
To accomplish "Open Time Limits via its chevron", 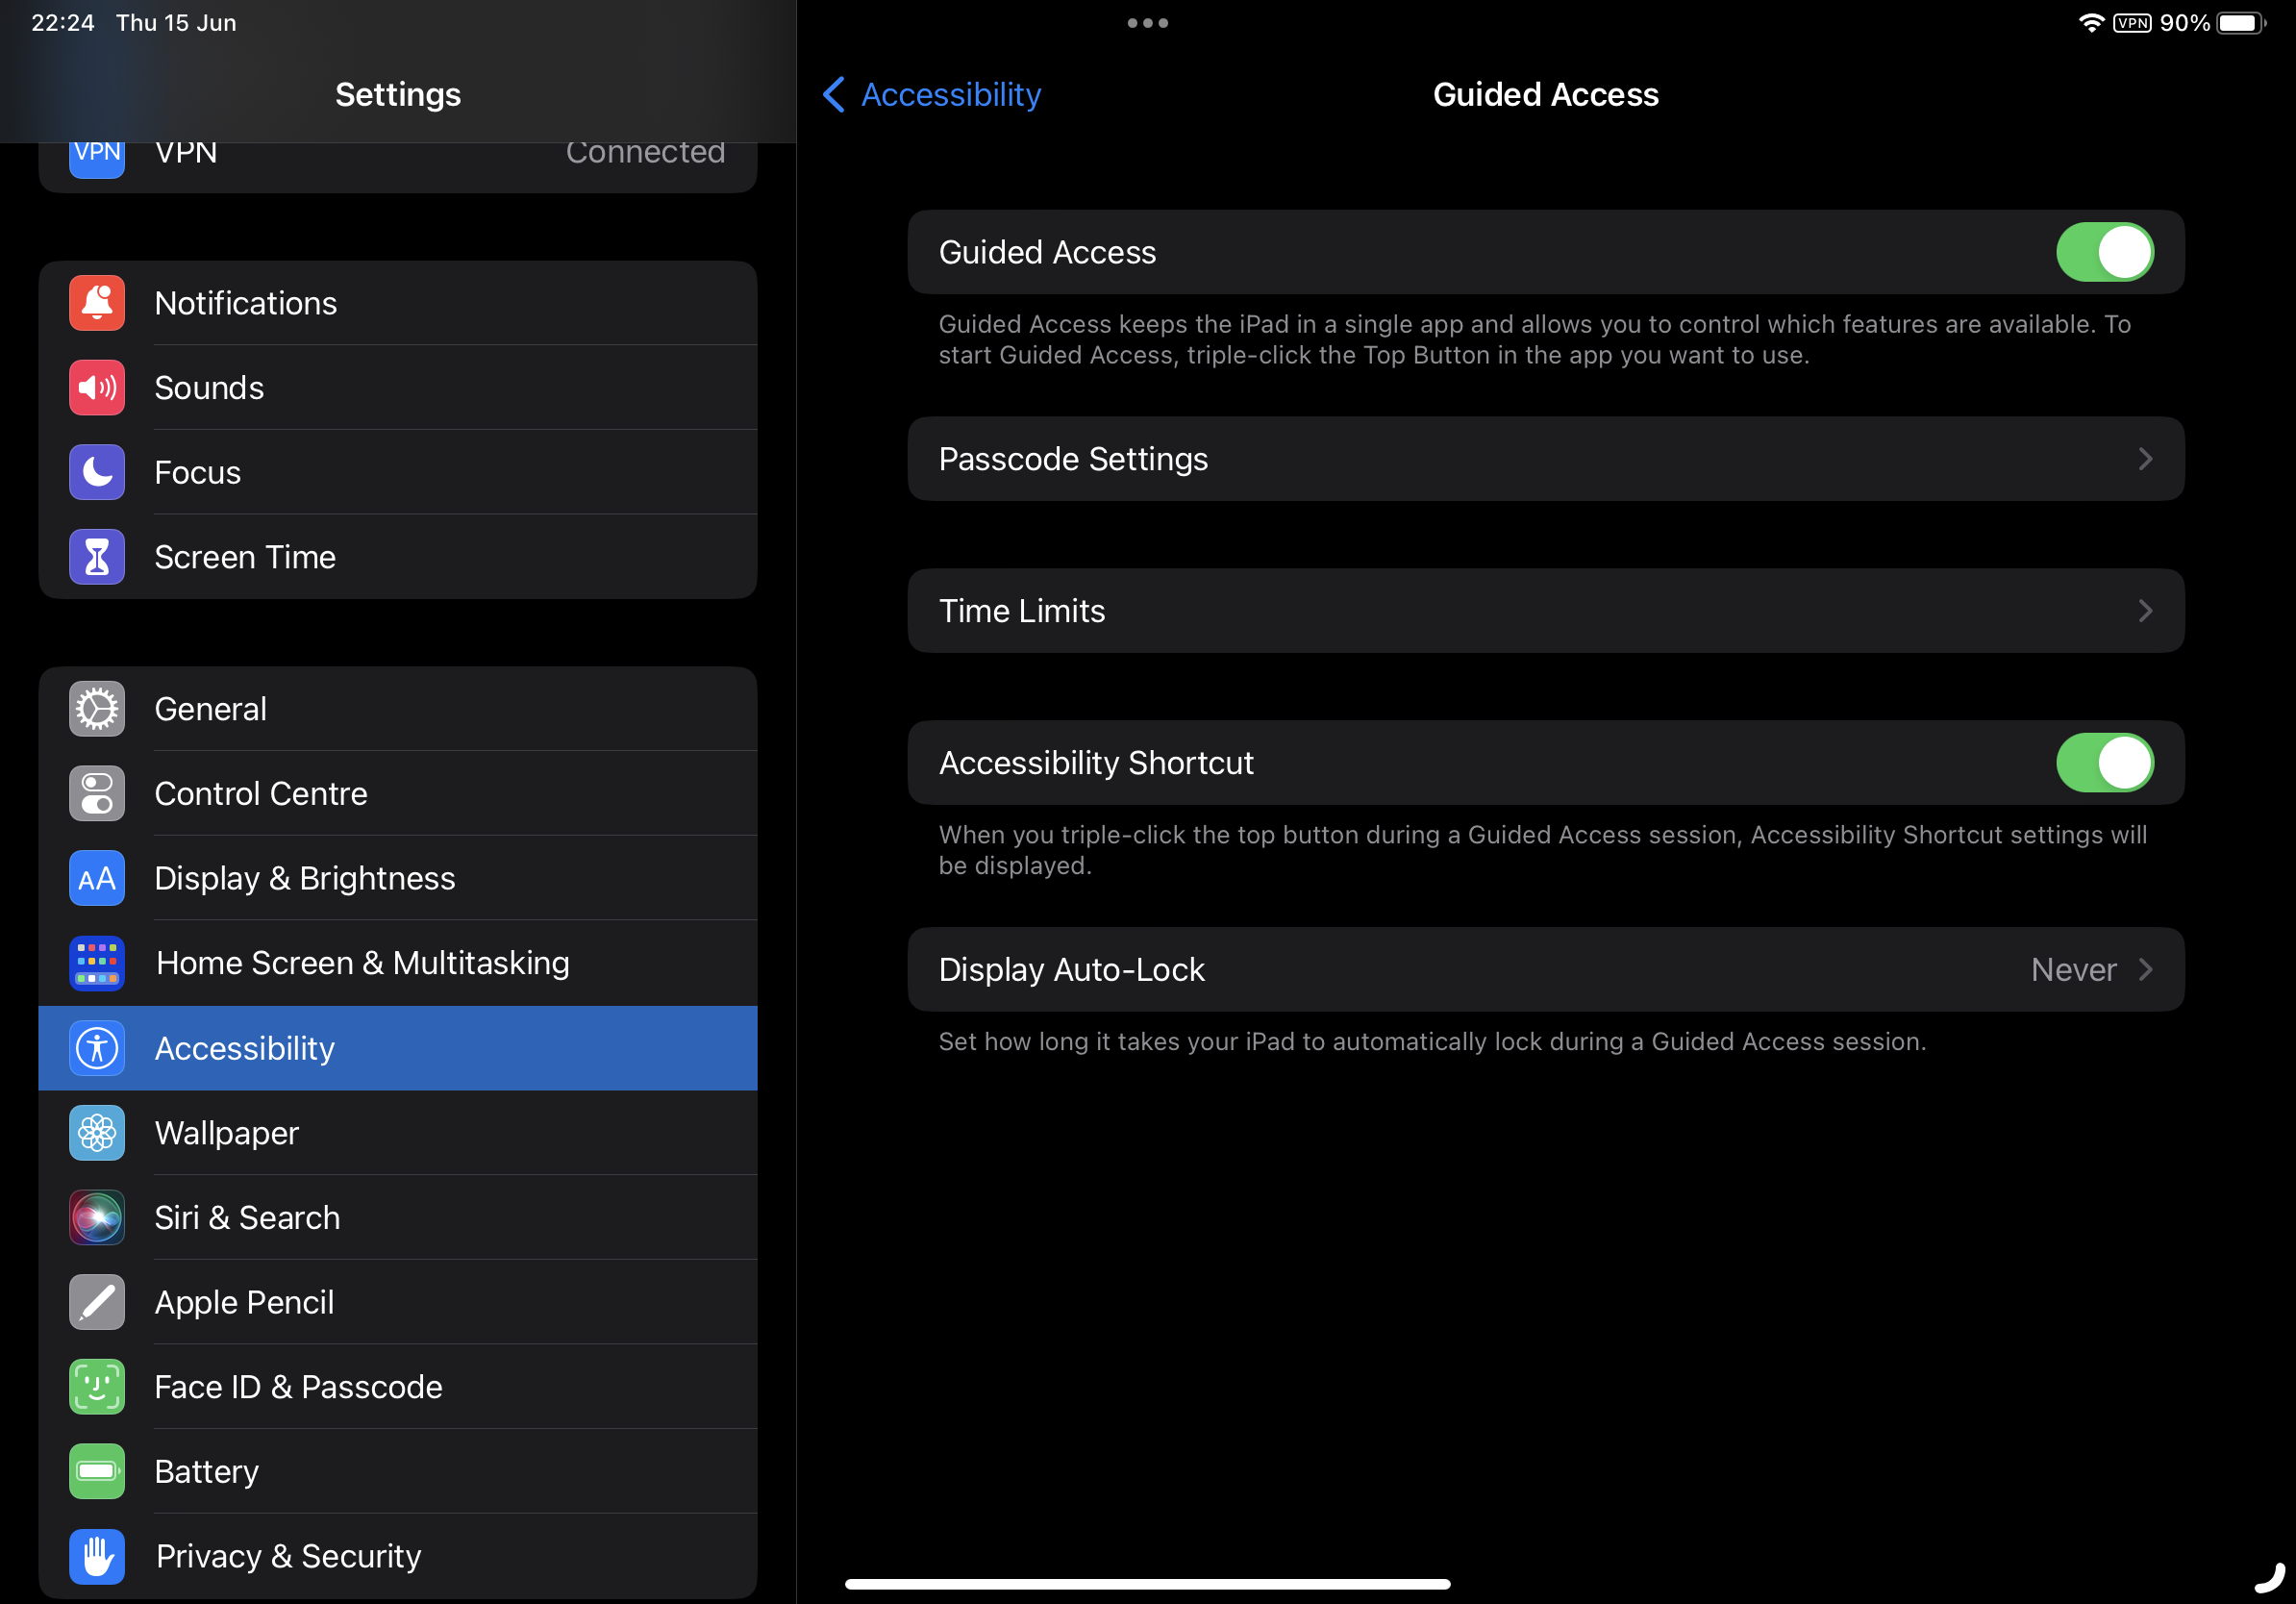I will [2145, 611].
